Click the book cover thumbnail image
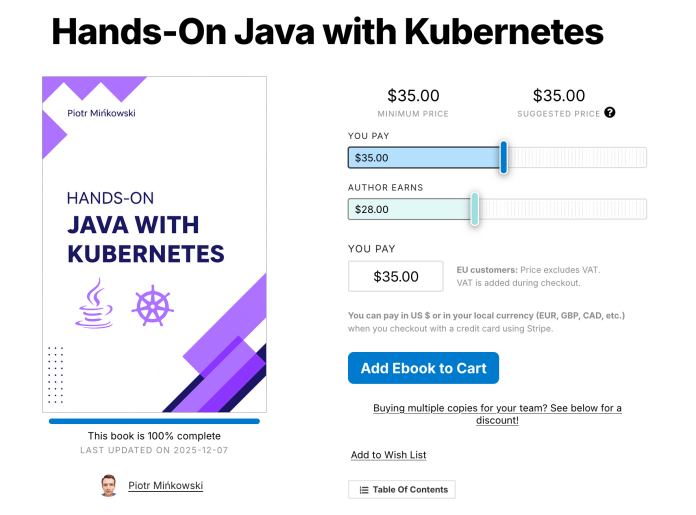 tap(154, 244)
